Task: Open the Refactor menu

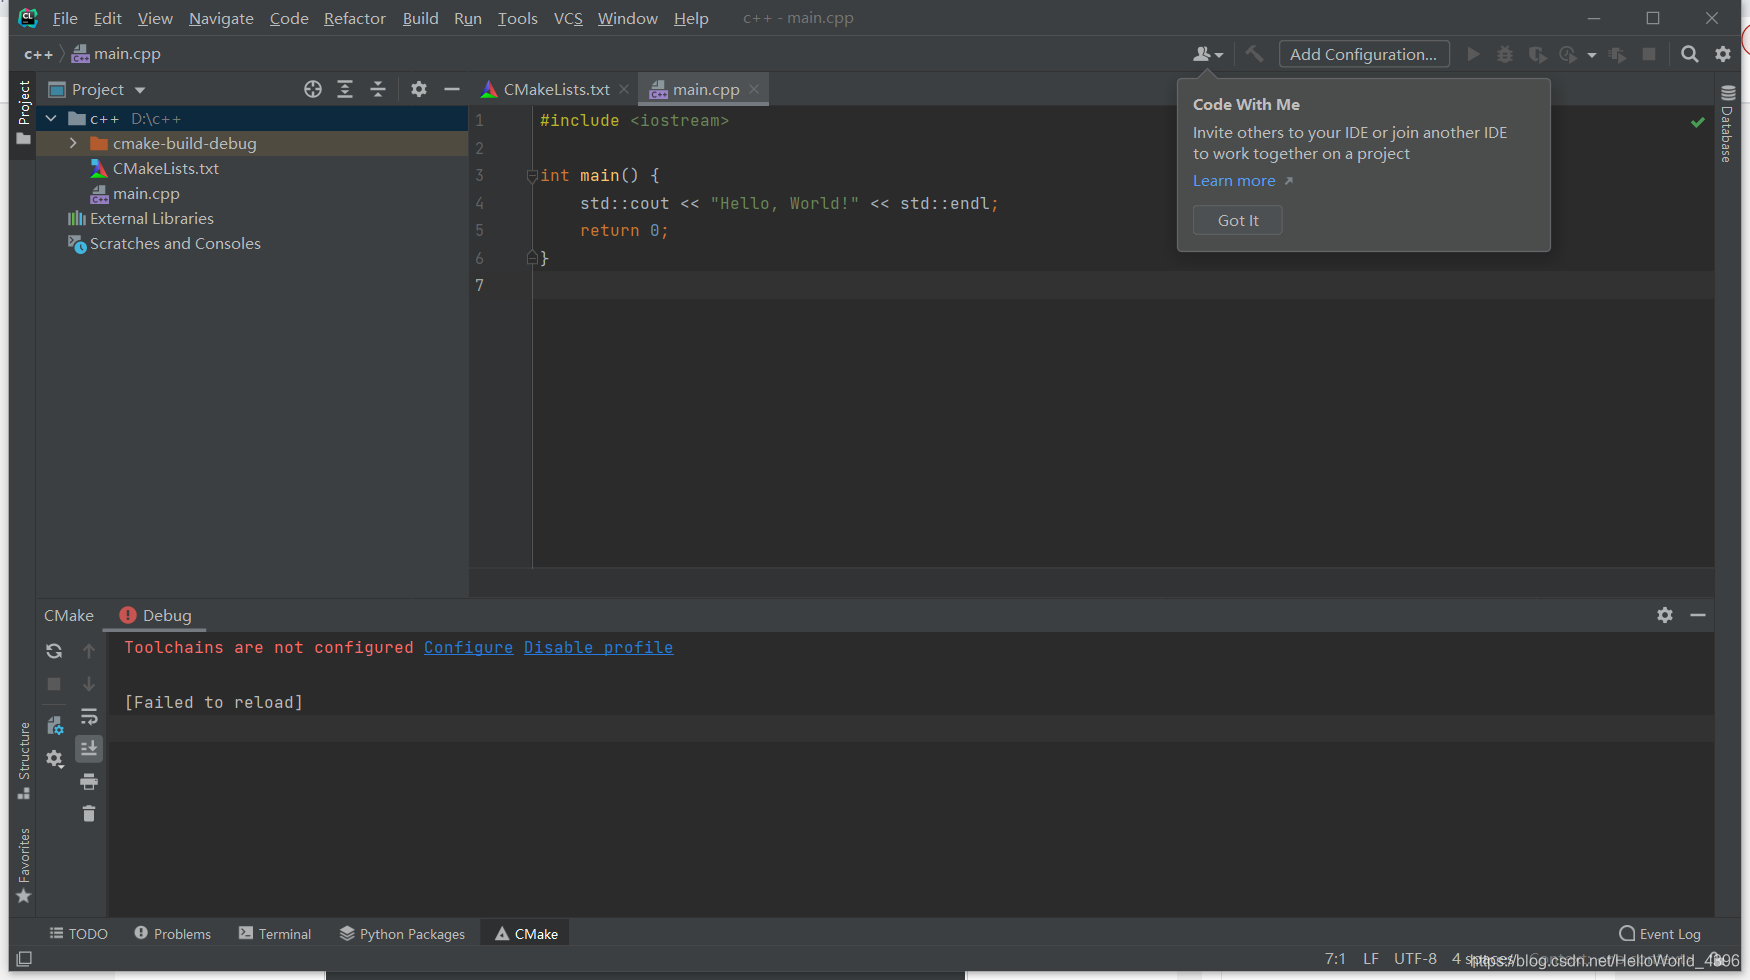Action: (354, 18)
